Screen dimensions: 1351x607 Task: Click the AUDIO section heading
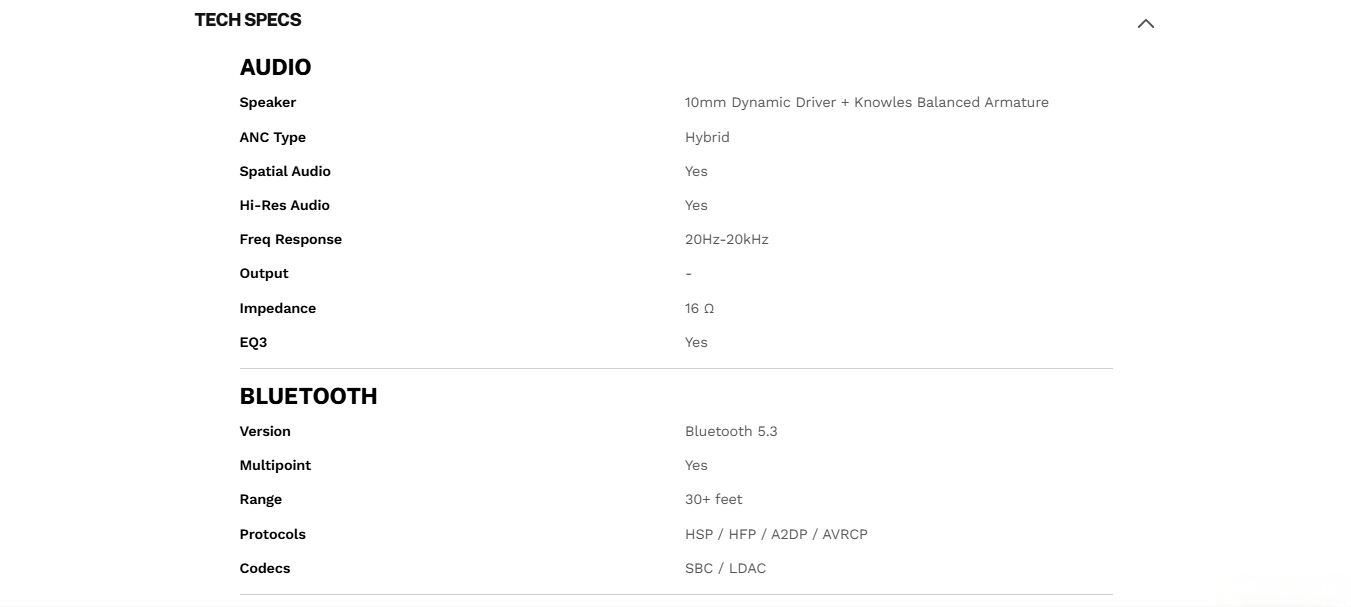click(x=275, y=67)
